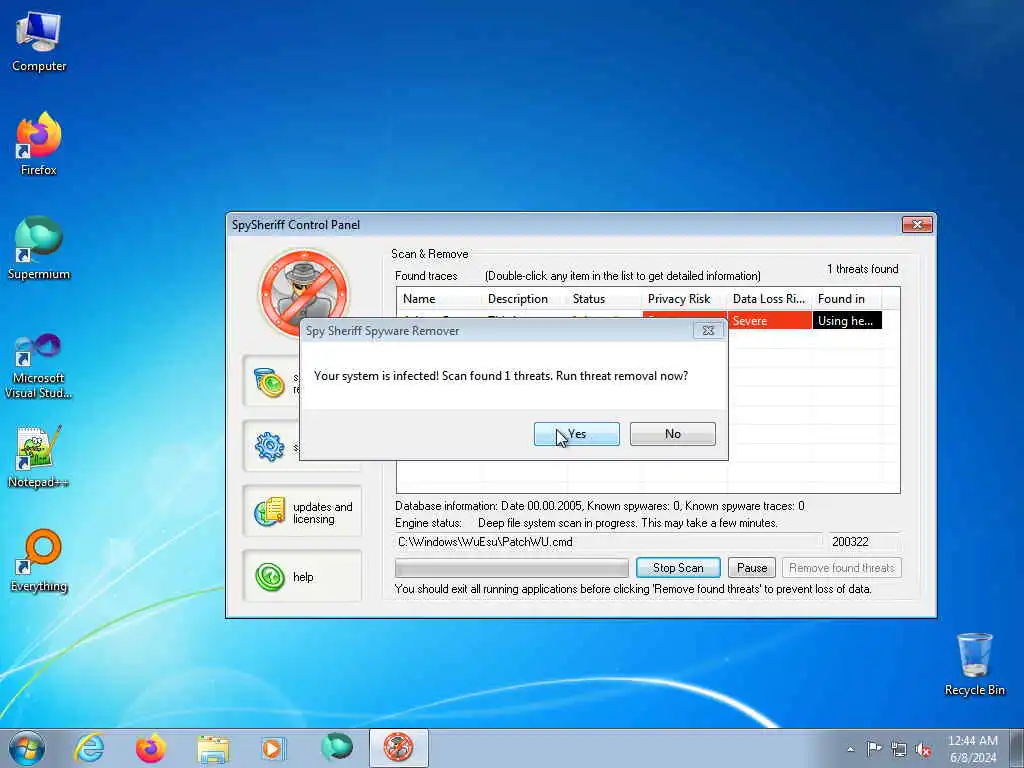Decline threat removal with No button

point(673,434)
